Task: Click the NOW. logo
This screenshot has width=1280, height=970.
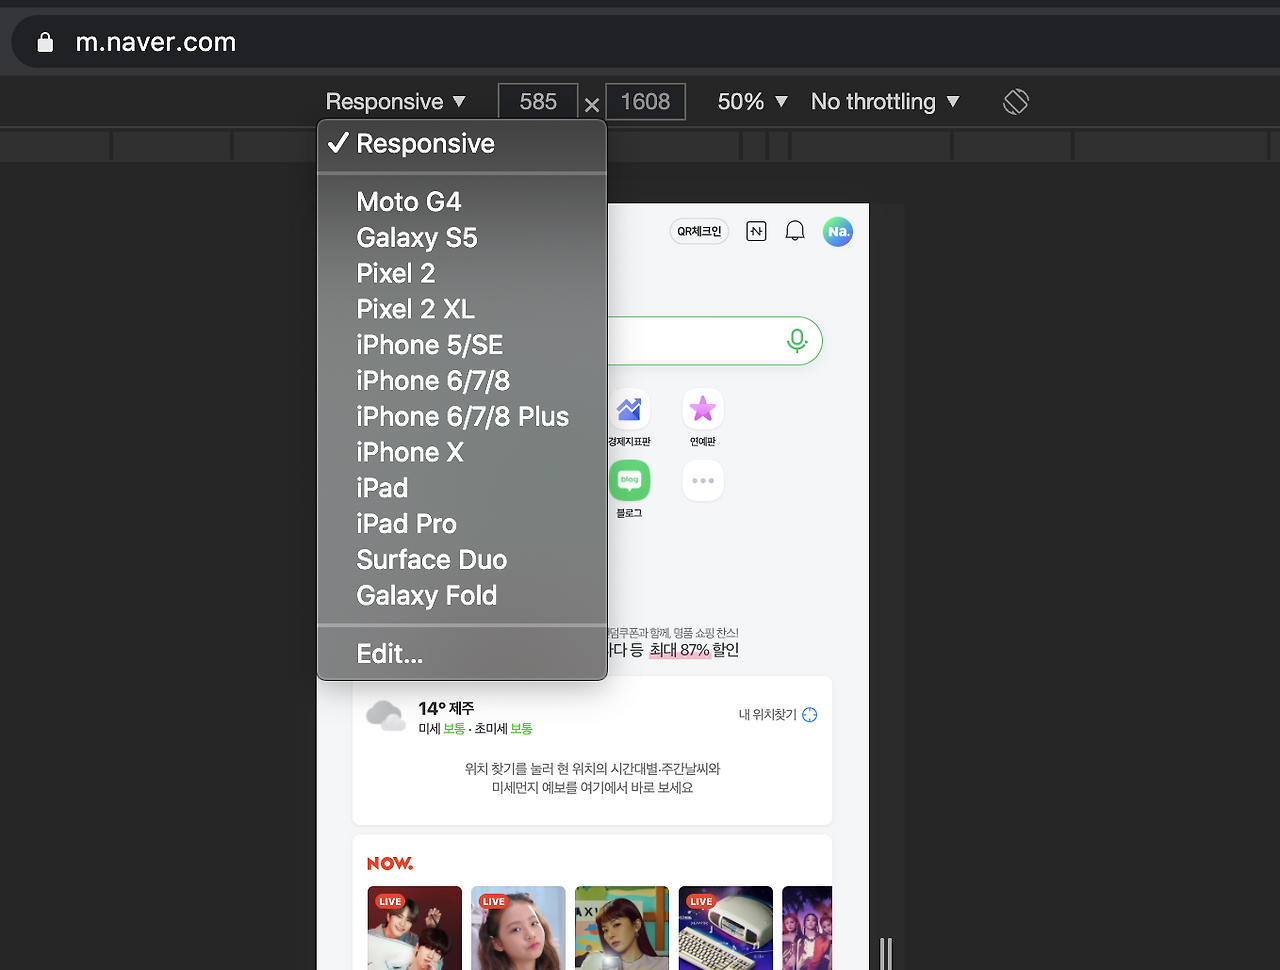Action: (390, 863)
